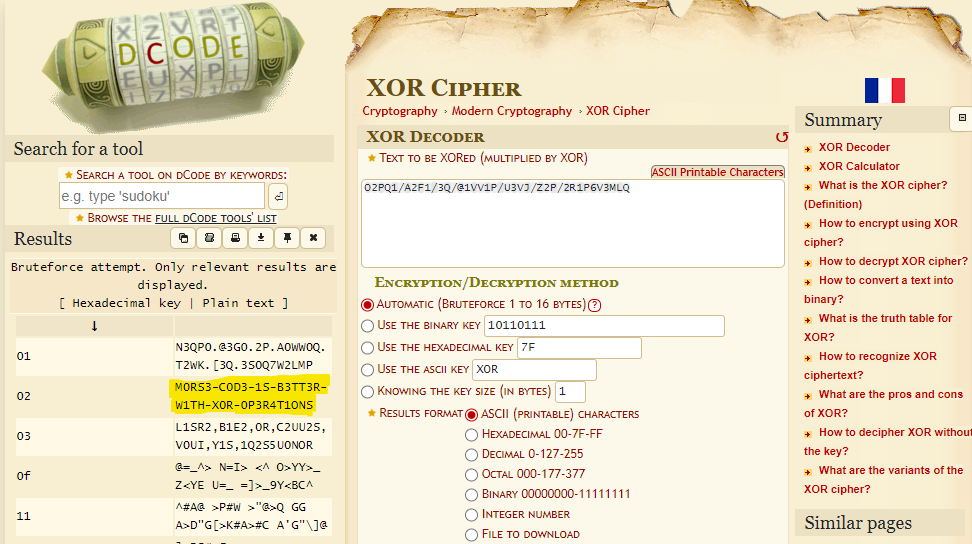
Task: Click the search submit enter icon
Action: click(x=278, y=196)
